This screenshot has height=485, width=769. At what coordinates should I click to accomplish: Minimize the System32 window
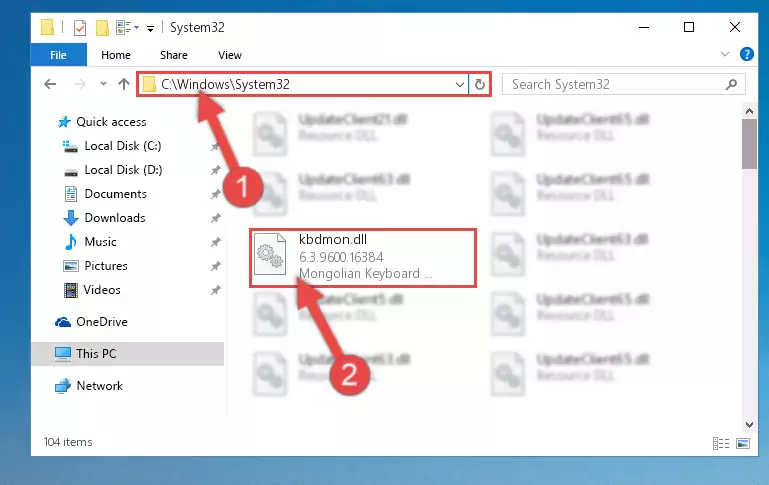click(x=644, y=27)
